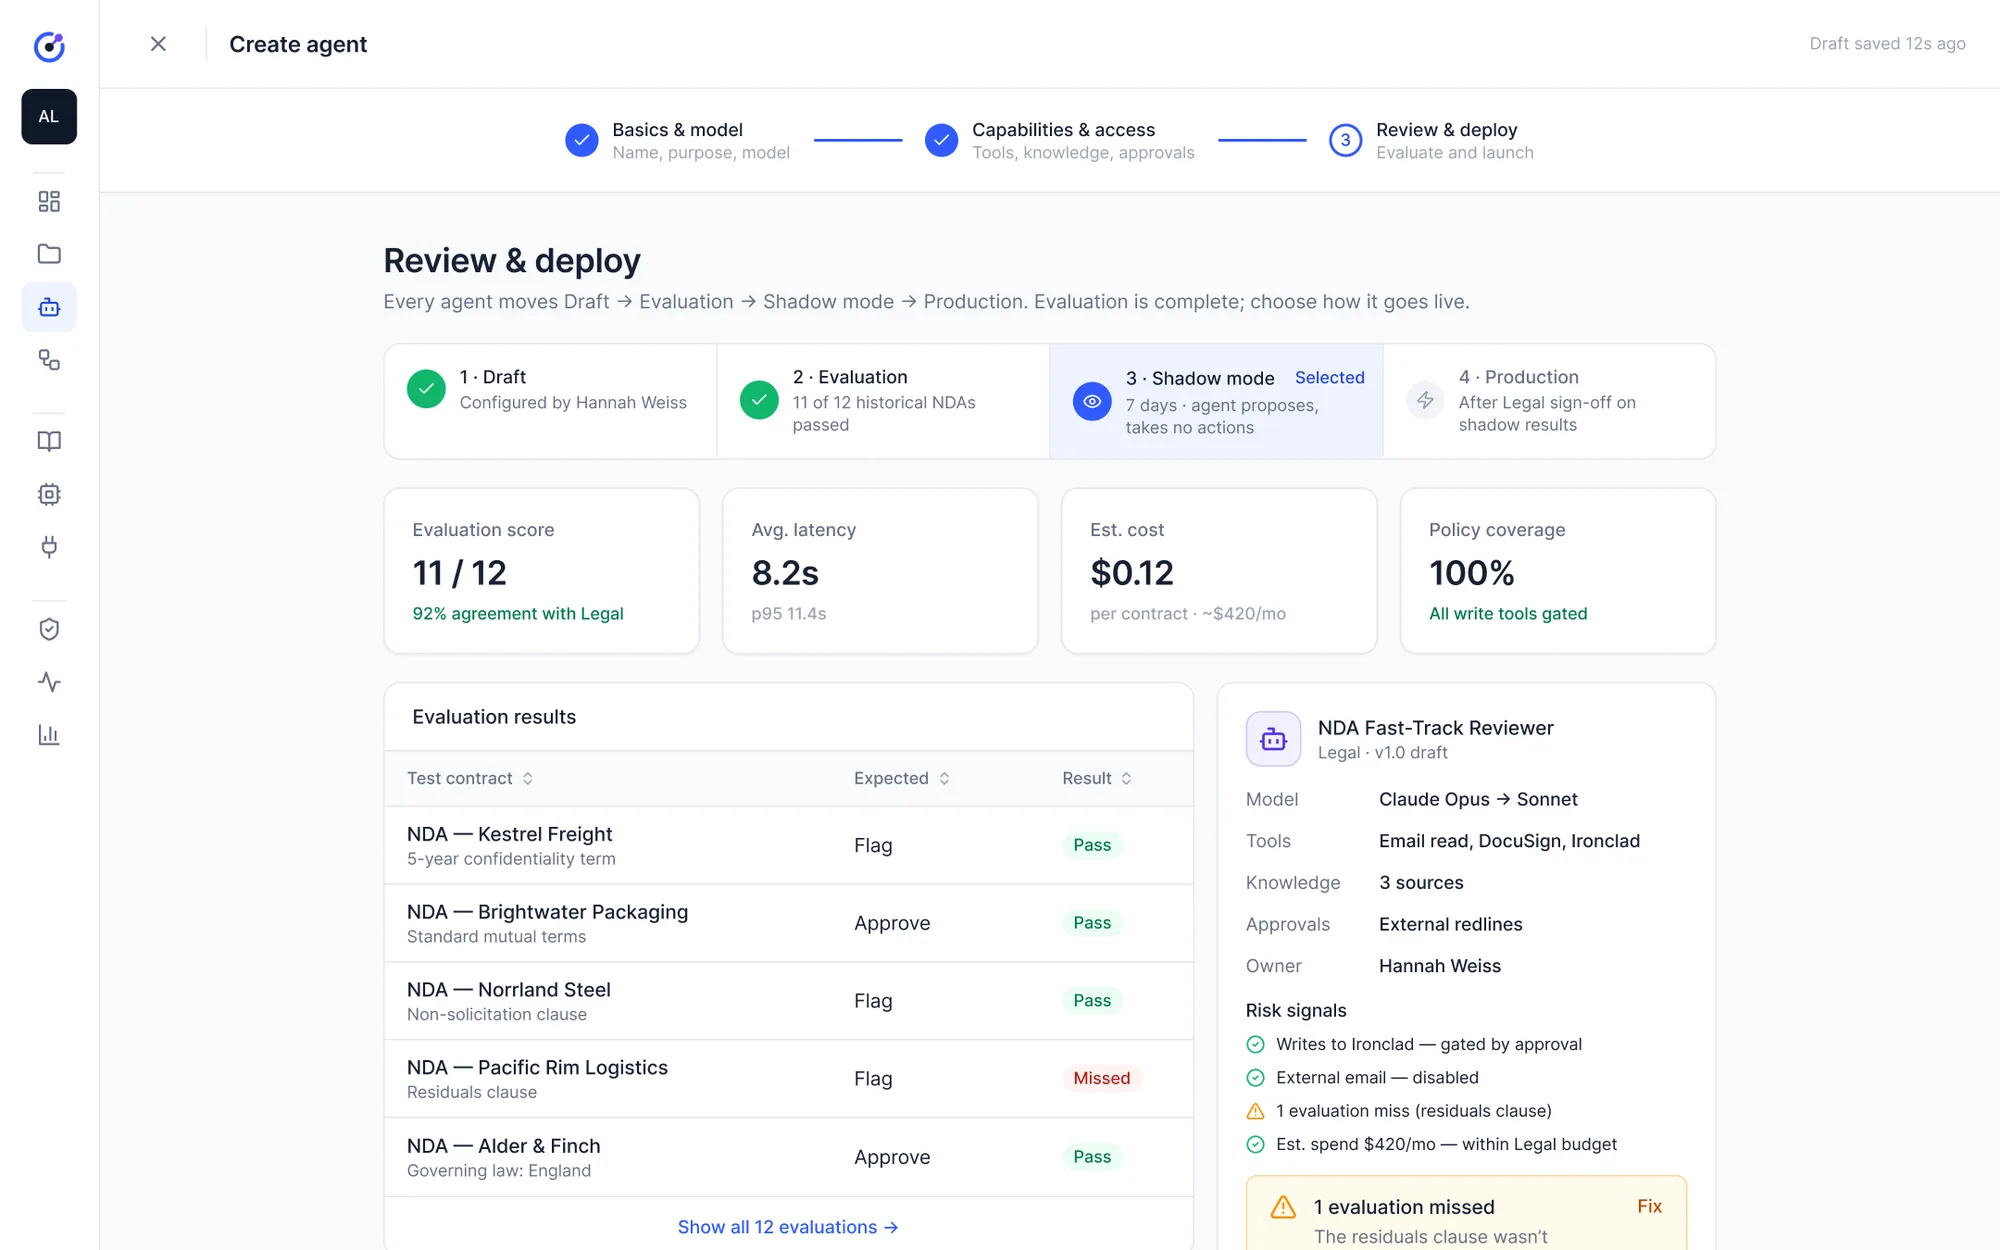Click the Avg. latency 8.2s card

pos(880,571)
